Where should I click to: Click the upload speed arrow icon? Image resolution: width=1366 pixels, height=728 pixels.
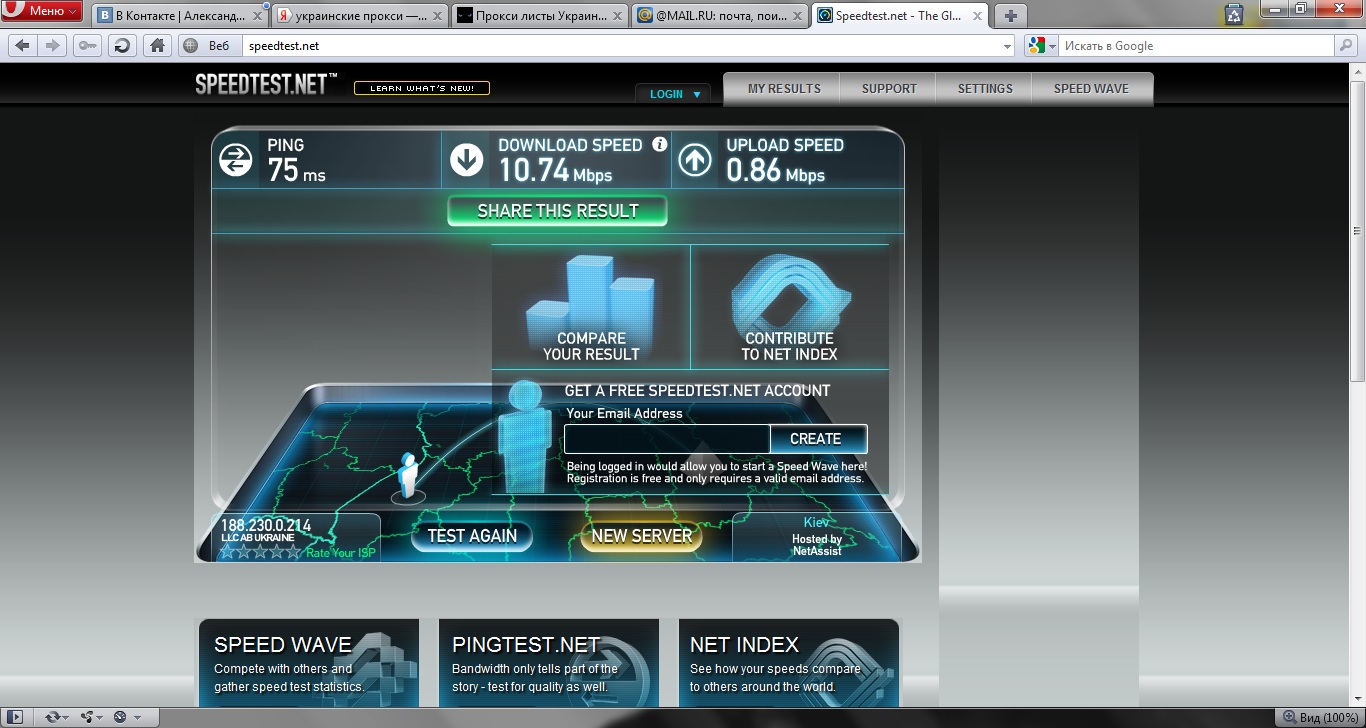click(695, 160)
